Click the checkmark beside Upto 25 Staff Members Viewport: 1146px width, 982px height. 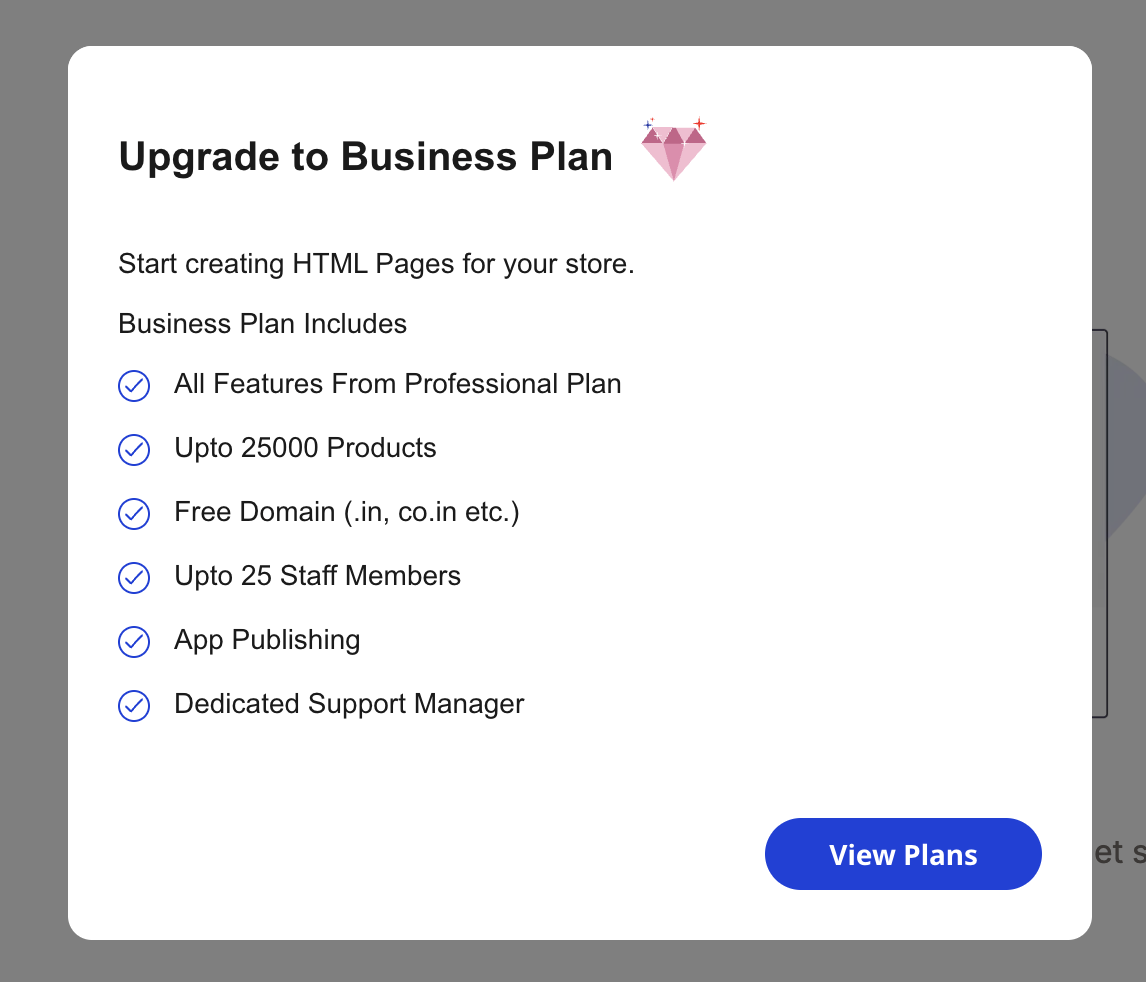click(134, 578)
